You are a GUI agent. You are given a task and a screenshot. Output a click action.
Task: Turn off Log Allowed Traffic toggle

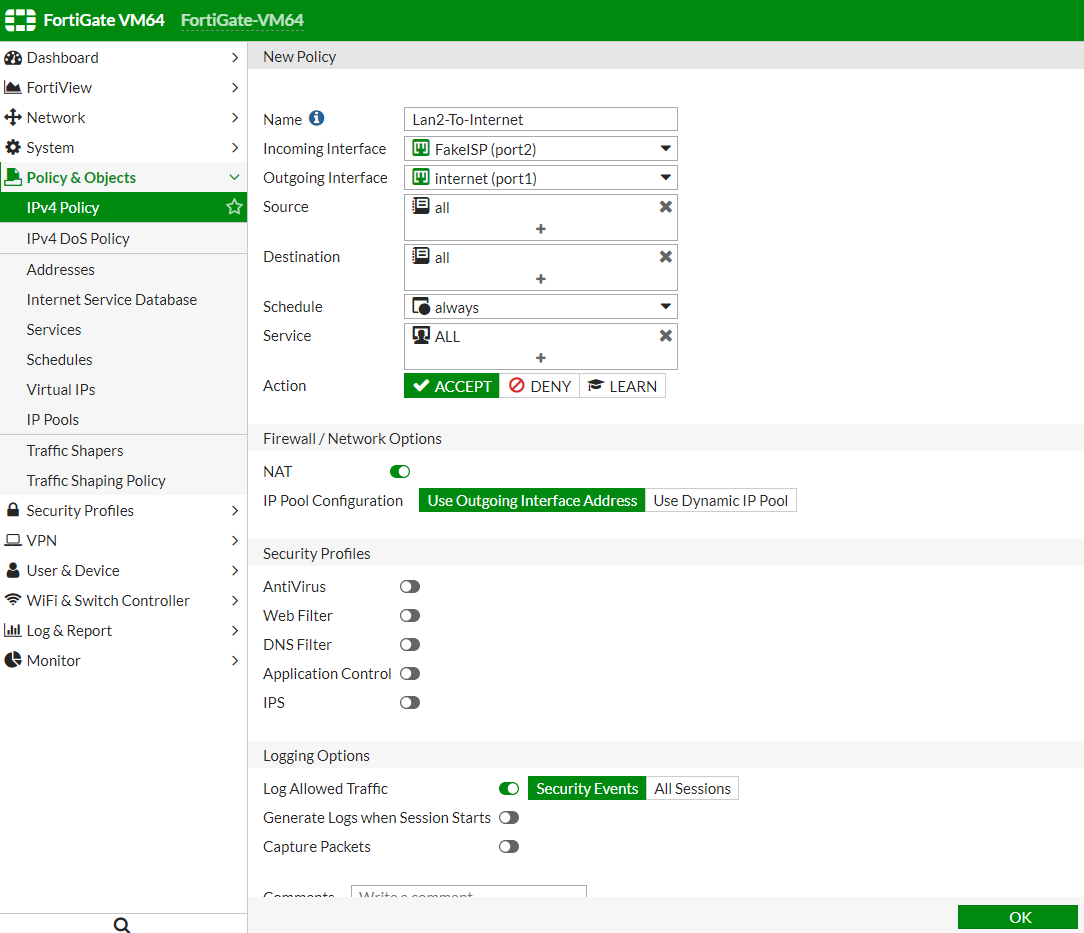point(509,789)
